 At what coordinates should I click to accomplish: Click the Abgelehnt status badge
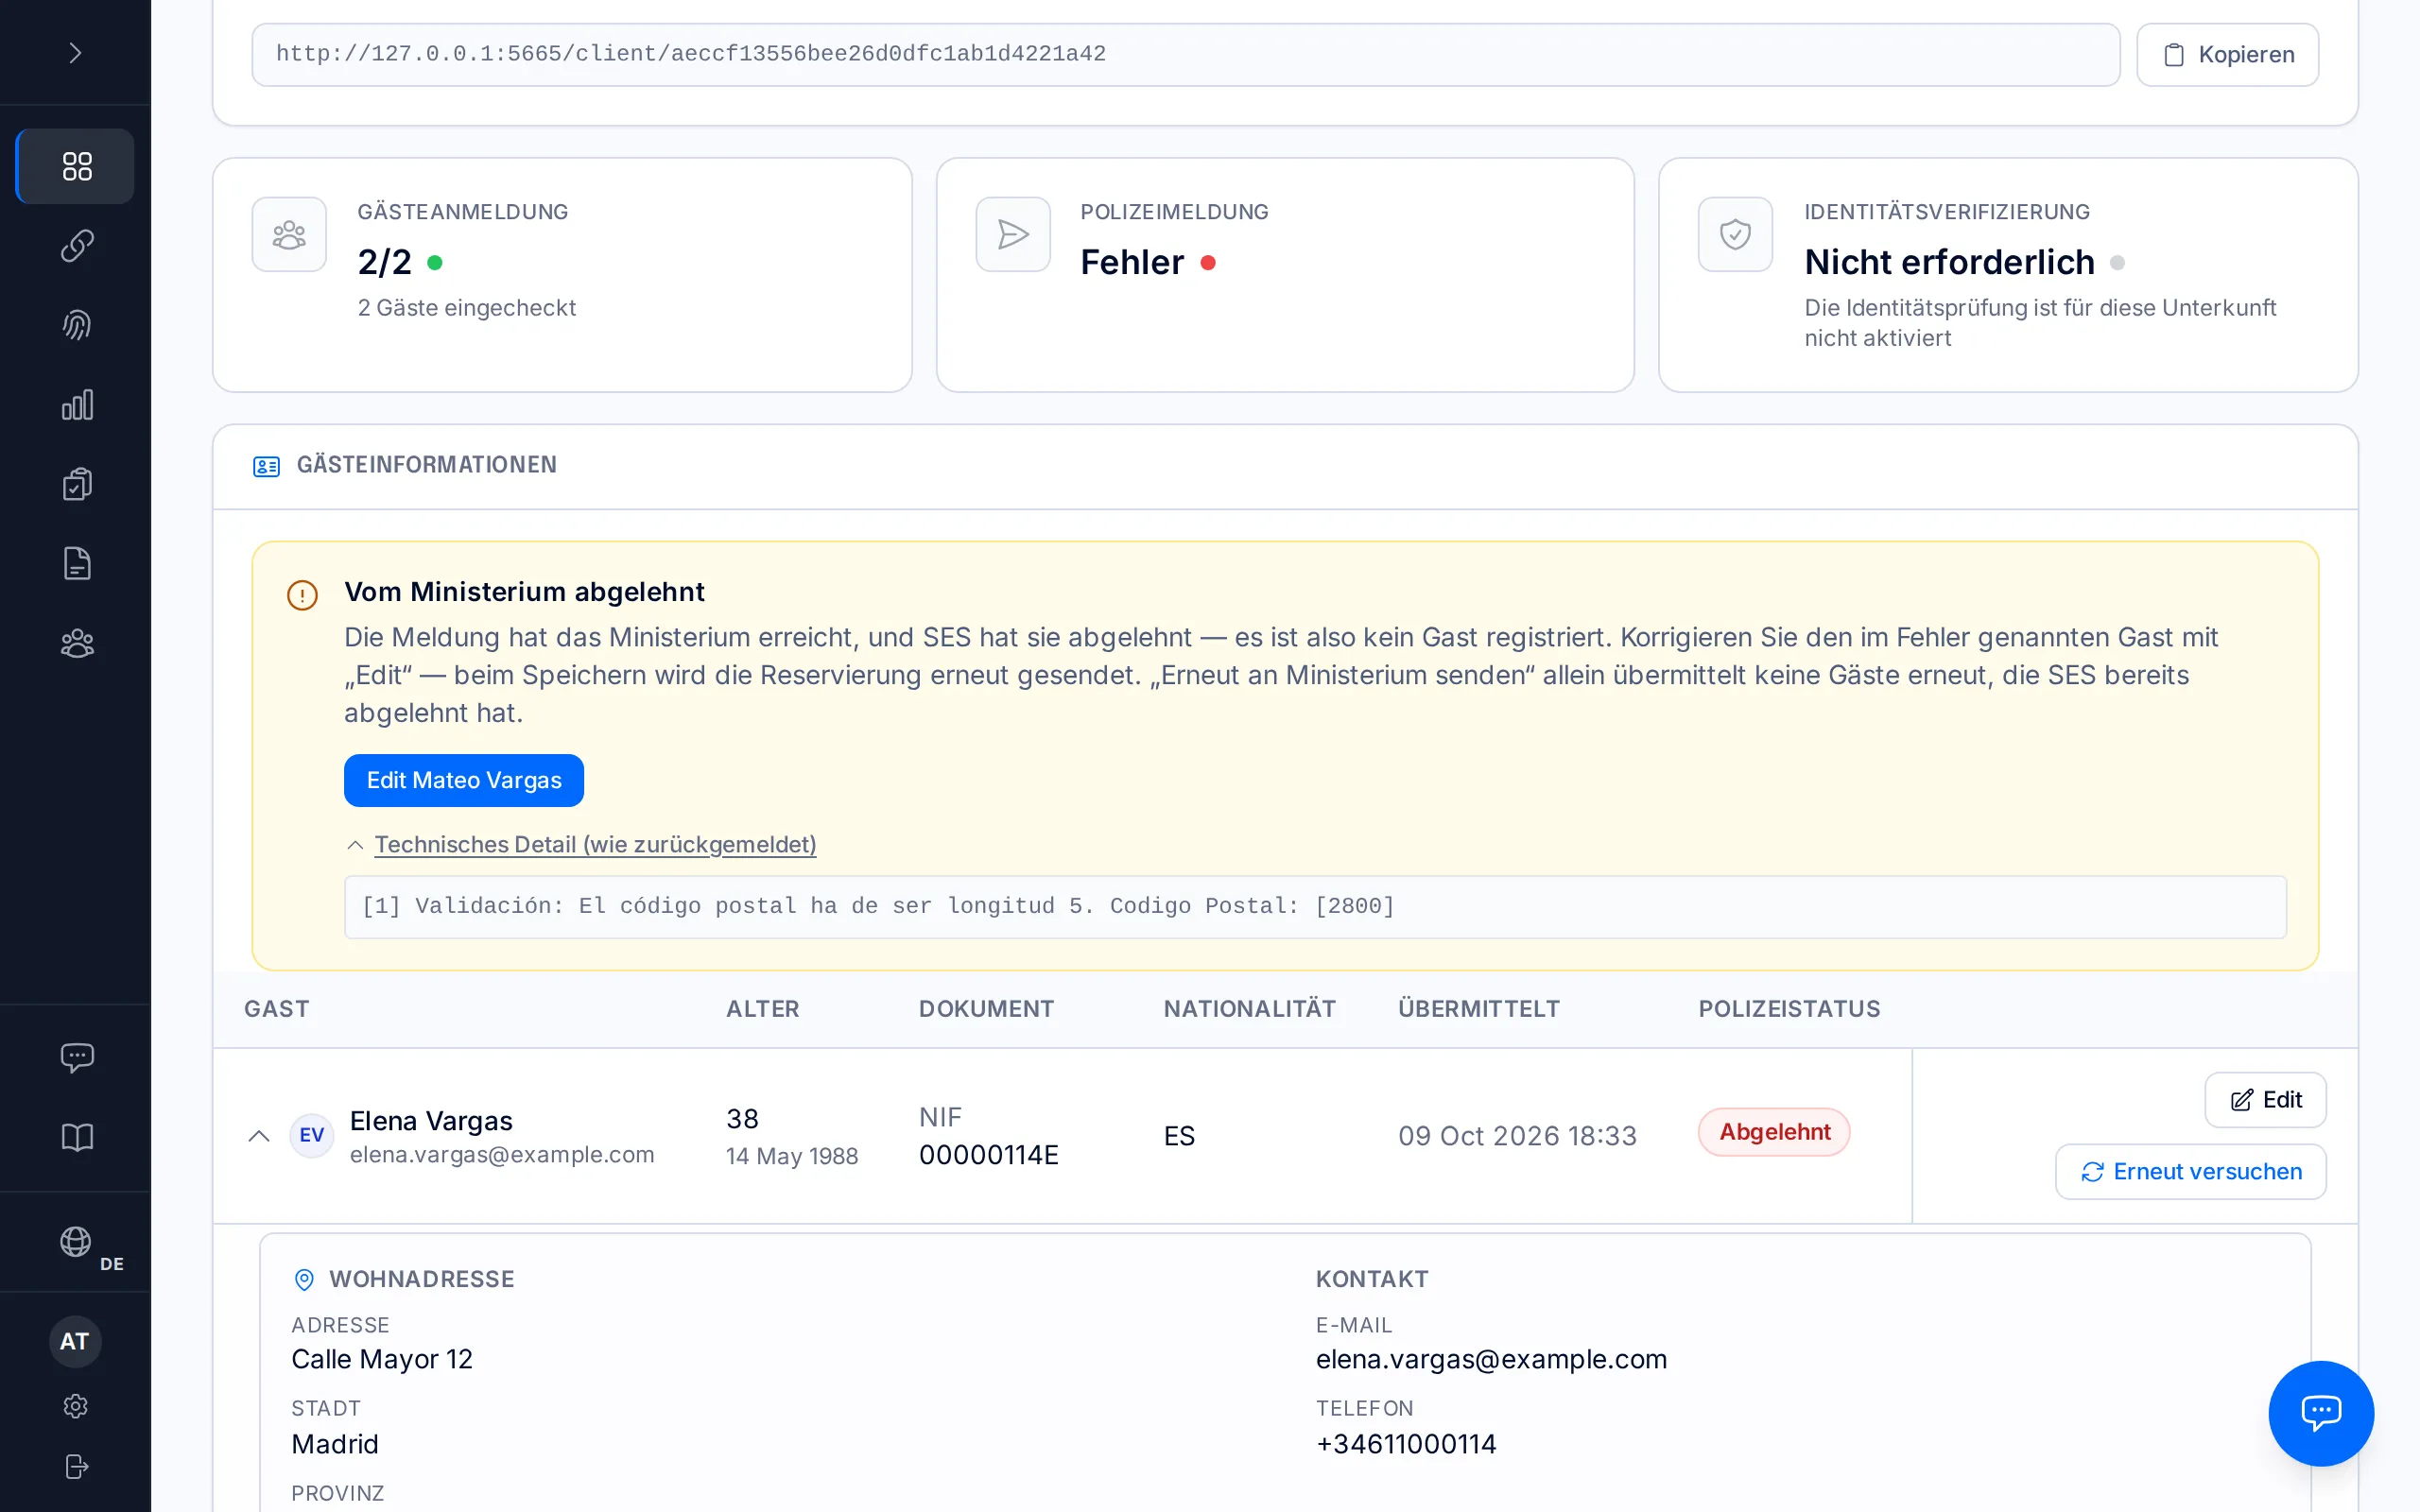click(x=1774, y=1132)
